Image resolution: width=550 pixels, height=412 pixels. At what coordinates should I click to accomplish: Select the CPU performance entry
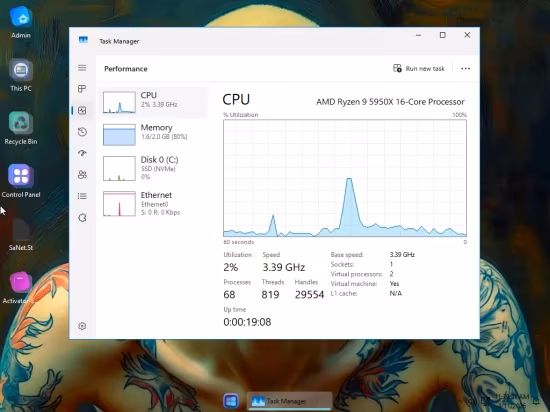[154, 102]
